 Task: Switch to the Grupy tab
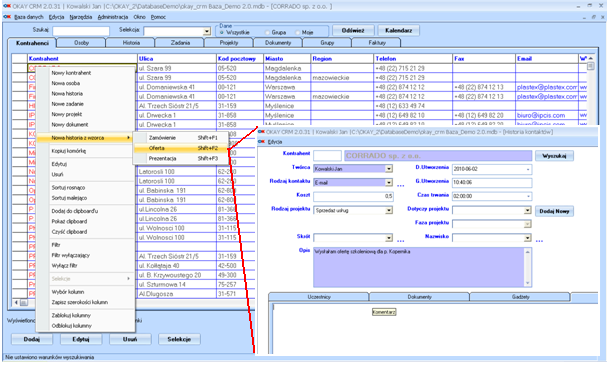tap(327, 43)
